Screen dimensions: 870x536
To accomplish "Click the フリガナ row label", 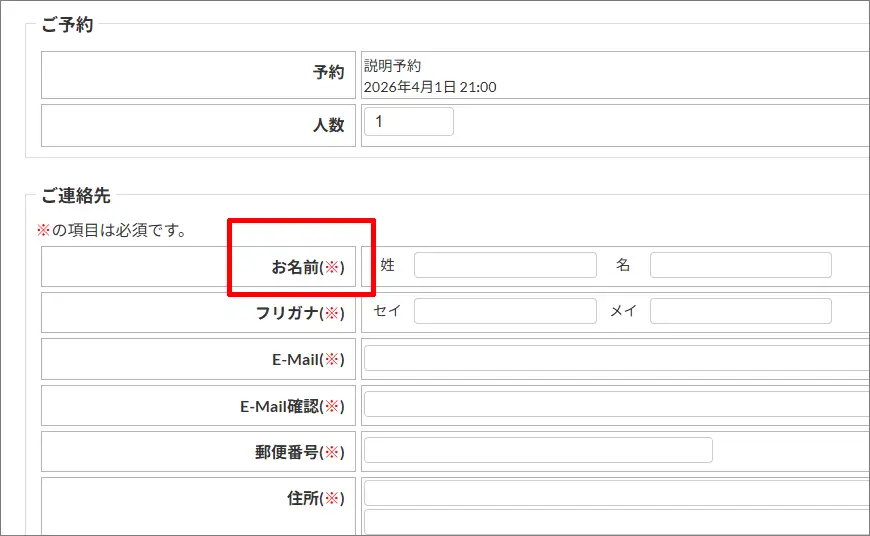I will (300, 313).
